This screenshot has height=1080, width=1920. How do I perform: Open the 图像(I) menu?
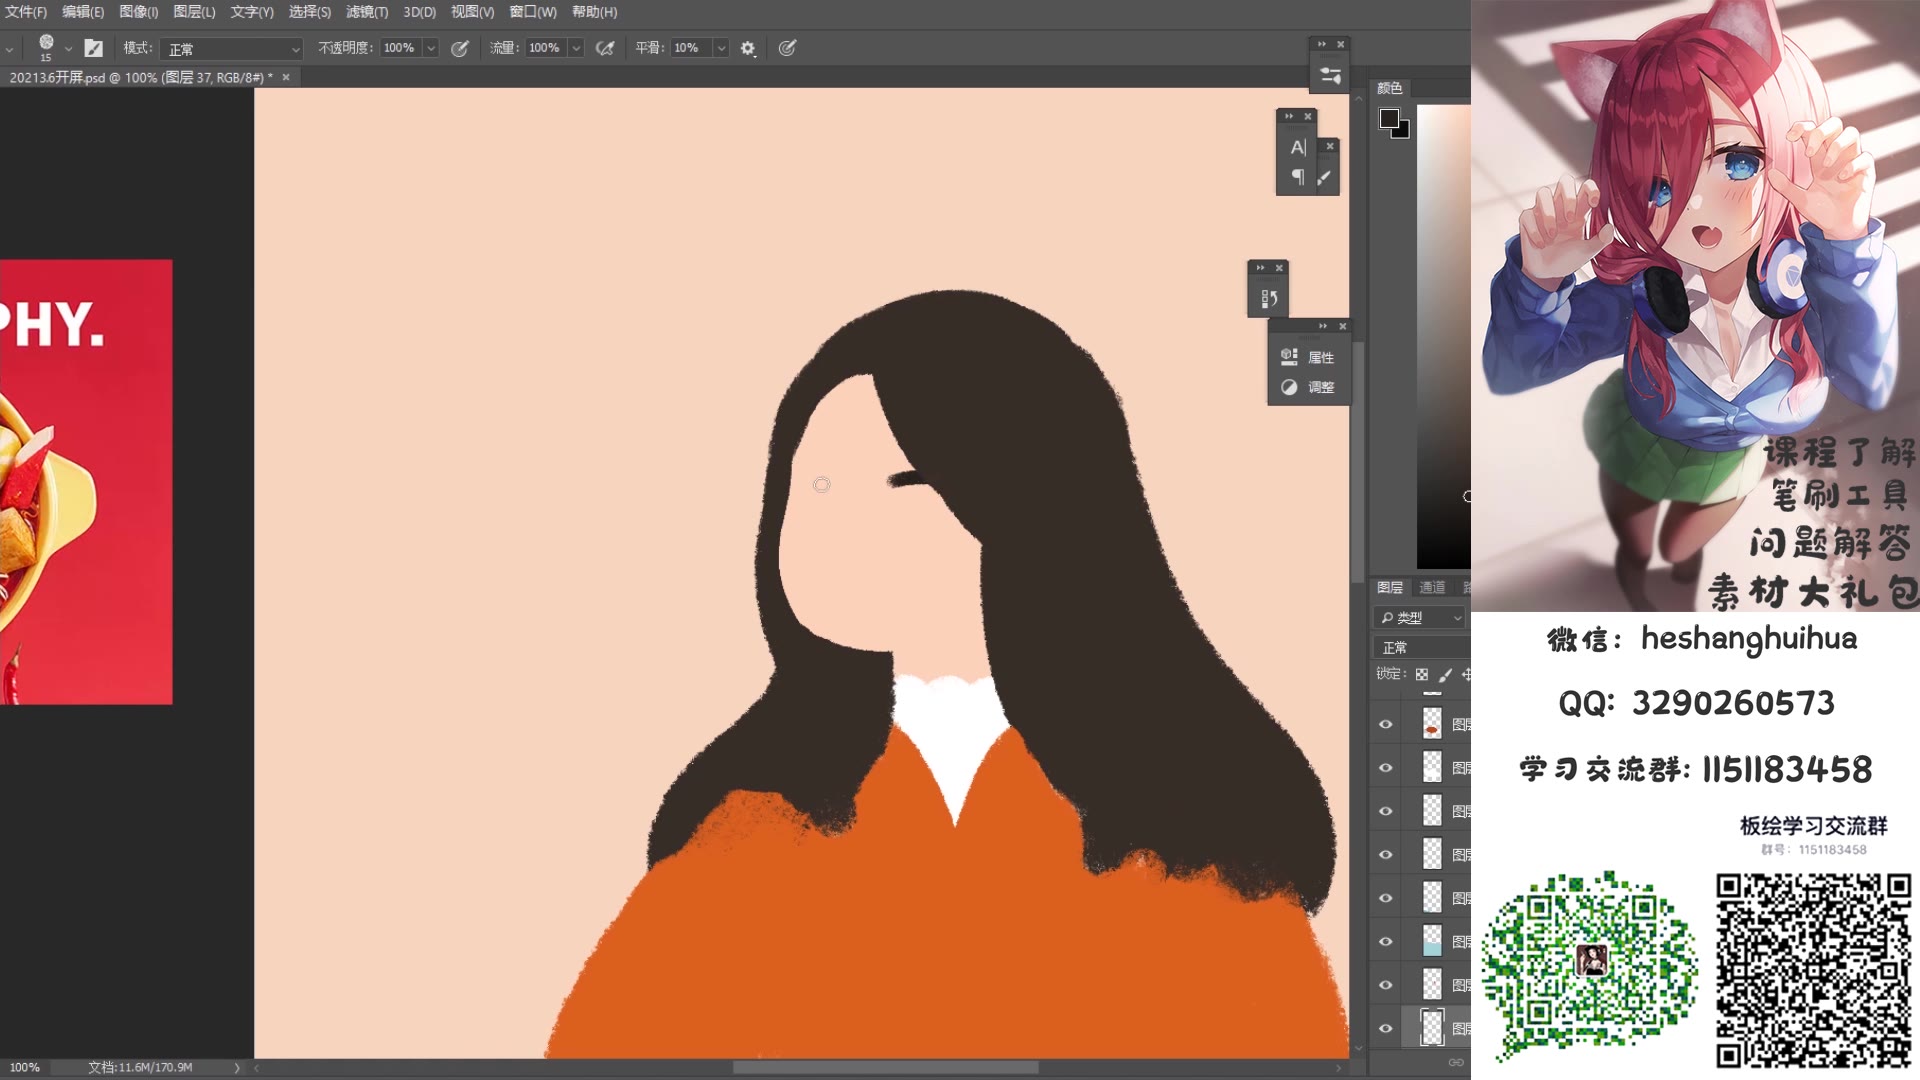139,12
